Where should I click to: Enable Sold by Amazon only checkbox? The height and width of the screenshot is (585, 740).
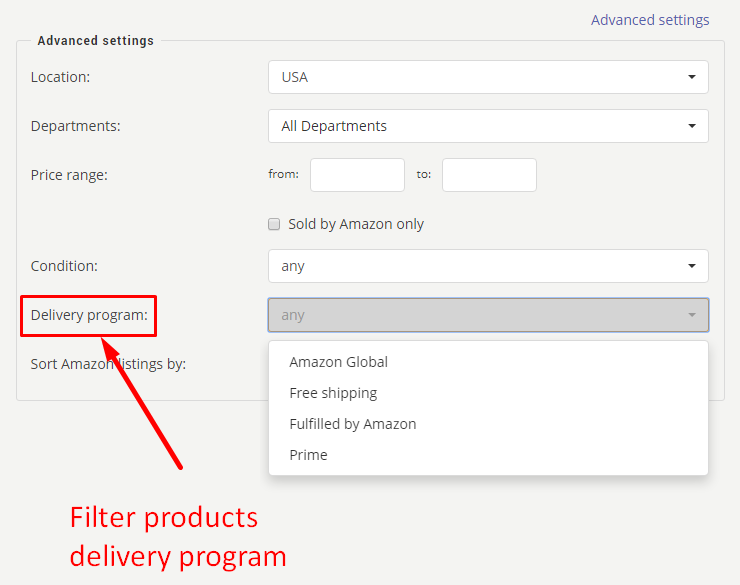[274, 224]
